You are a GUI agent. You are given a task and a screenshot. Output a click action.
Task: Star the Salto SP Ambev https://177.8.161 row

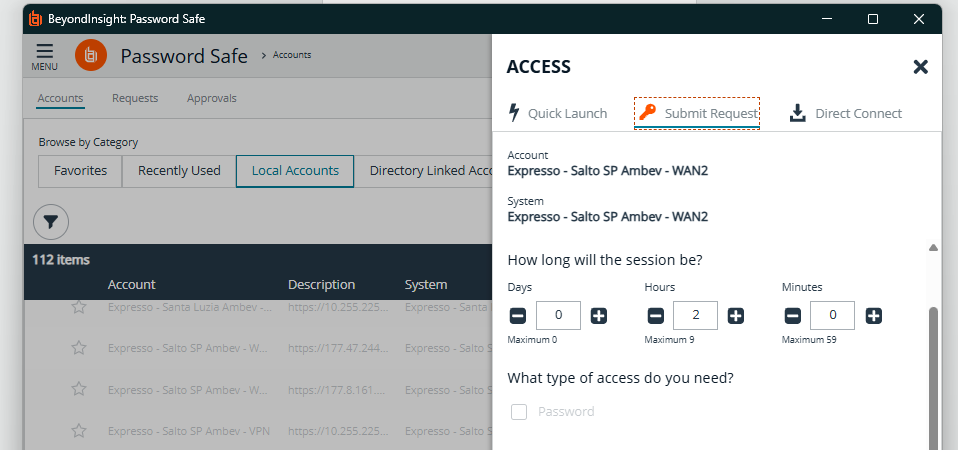click(x=79, y=389)
